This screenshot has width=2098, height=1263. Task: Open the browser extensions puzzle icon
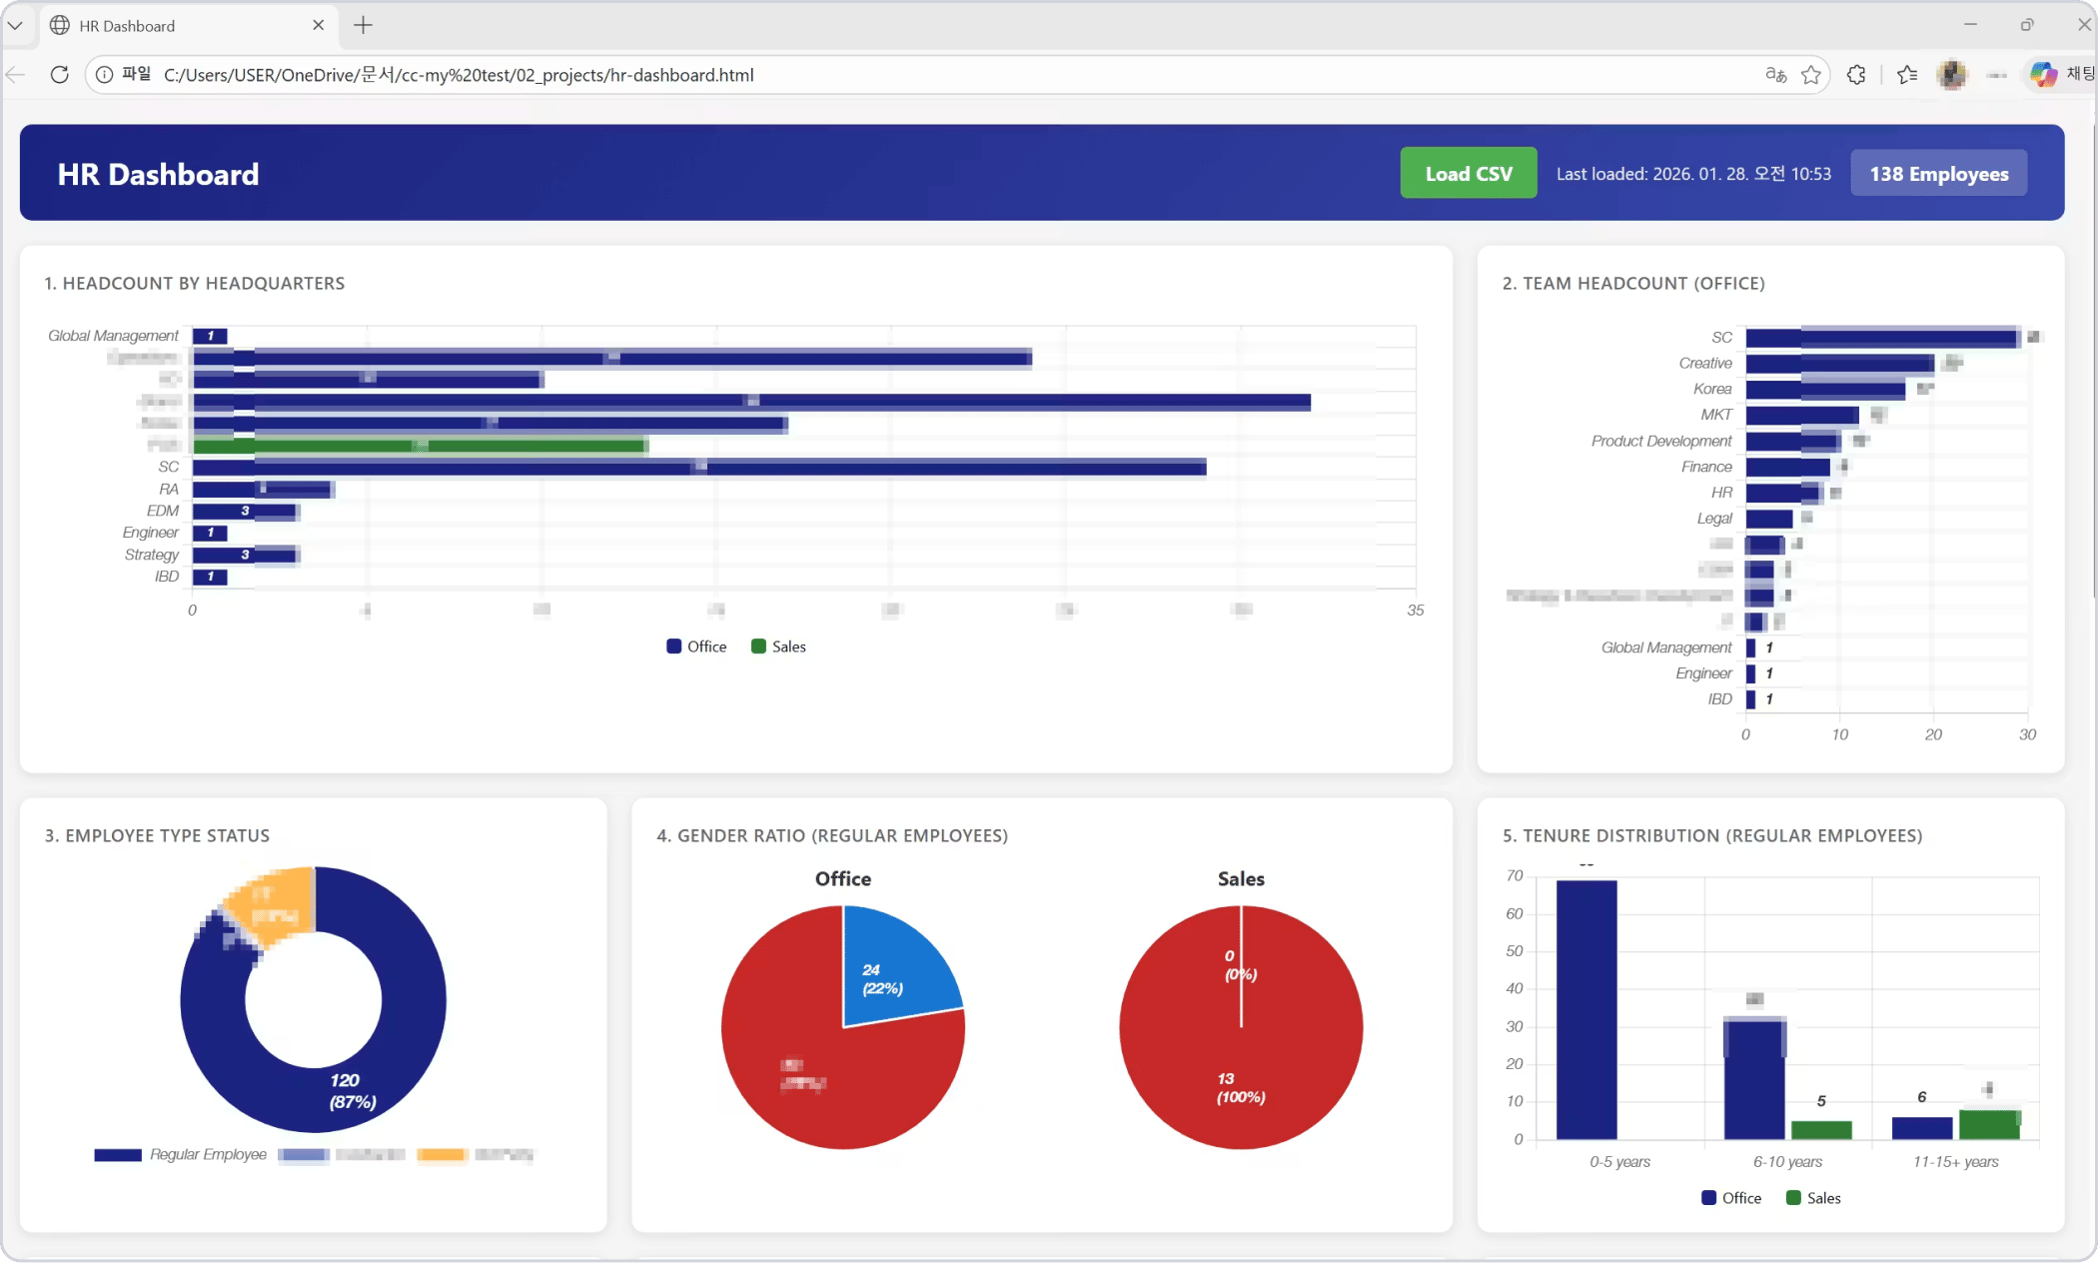[x=1856, y=75]
